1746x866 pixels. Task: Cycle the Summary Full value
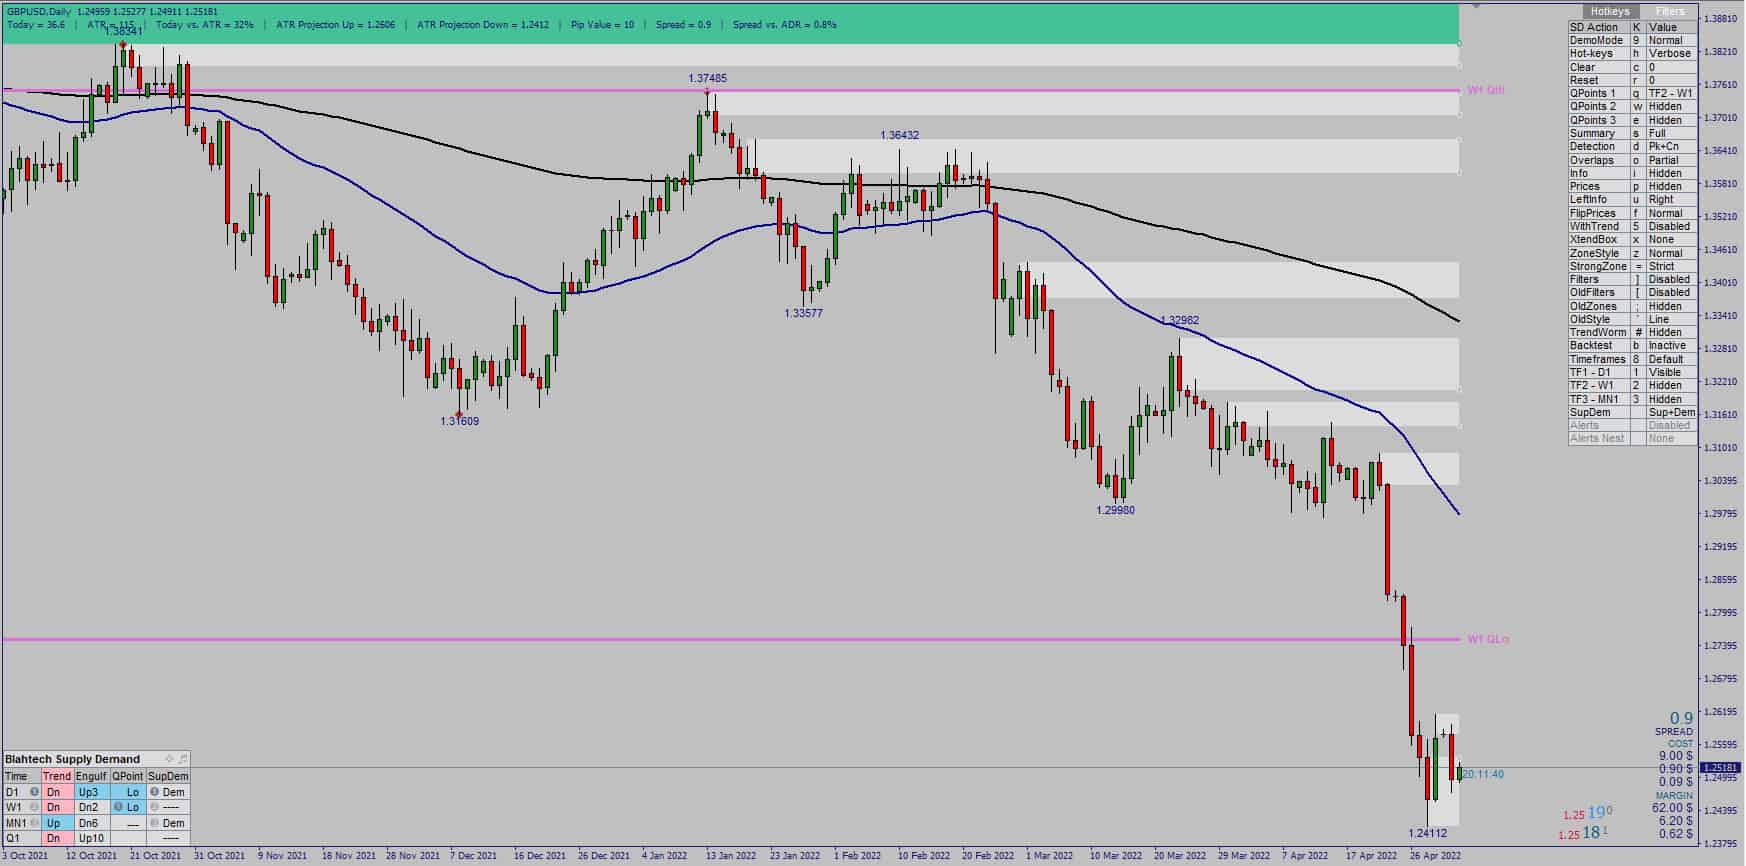[1672, 133]
